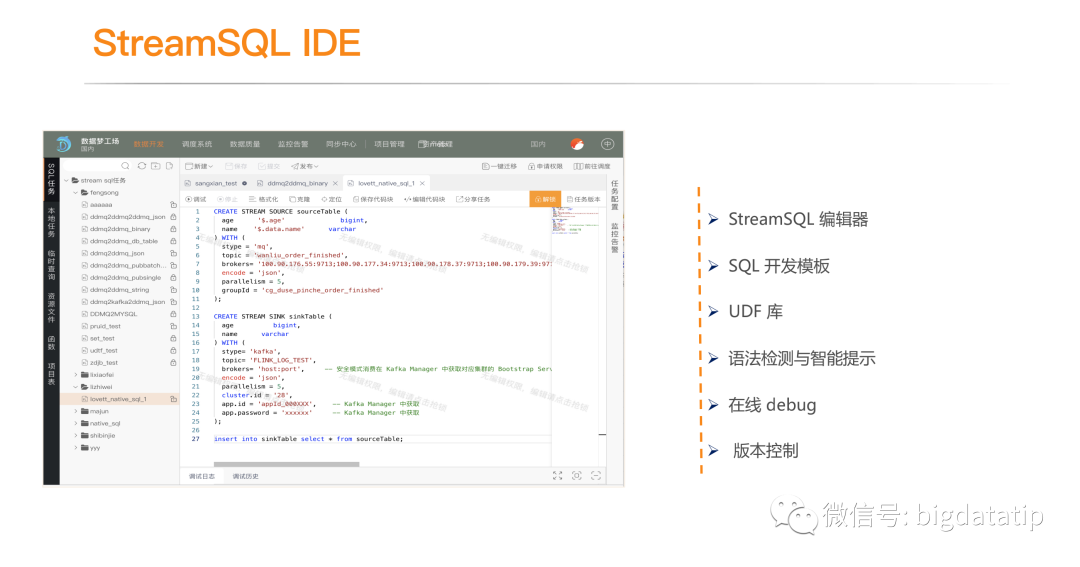Click the orange 解锁 unlock button
The width and height of the screenshot is (1080, 567).
click(x=545, y=199)
